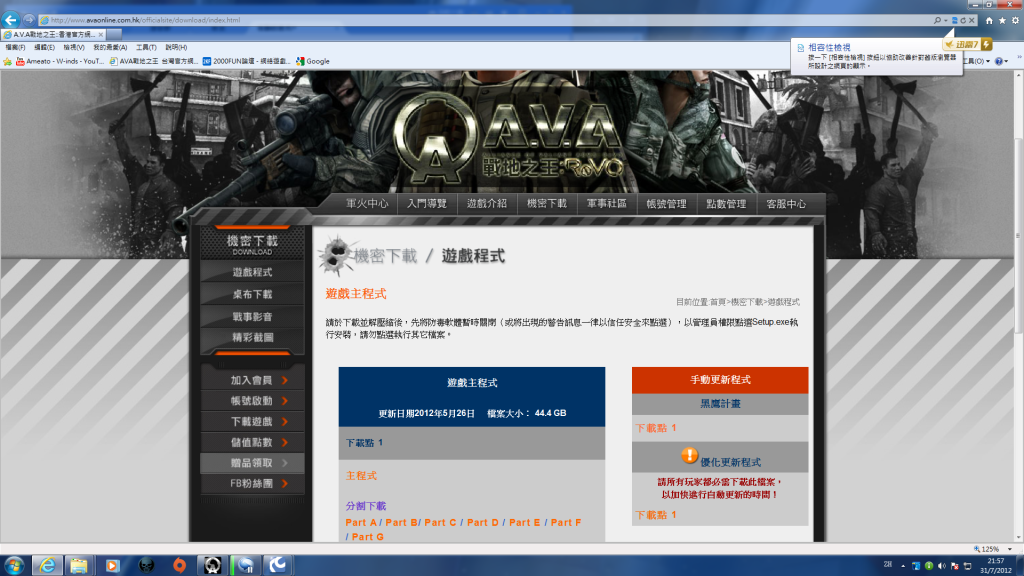
Task: Click the 下載遊戲 sidebar button
Action: (x=252, y=422)
